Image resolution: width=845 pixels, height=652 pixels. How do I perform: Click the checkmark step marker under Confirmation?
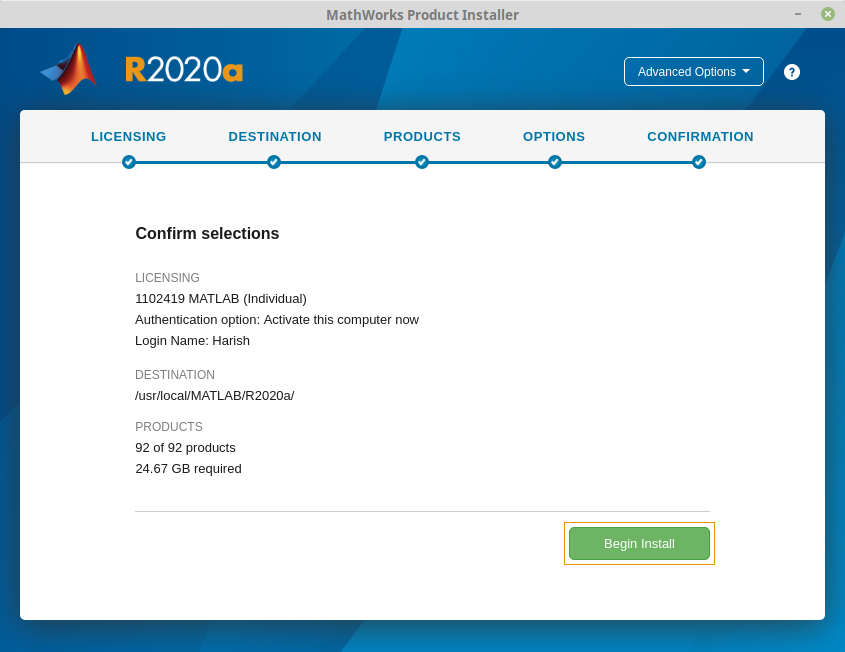pyautogui.click(x=699, y=162)
